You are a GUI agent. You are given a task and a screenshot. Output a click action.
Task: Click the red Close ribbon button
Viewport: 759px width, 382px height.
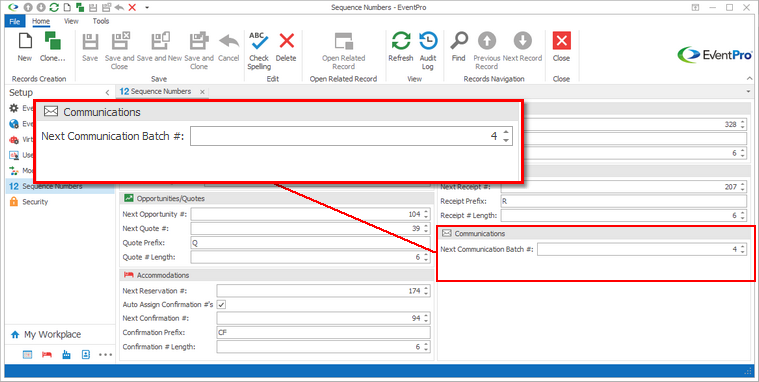pos(562,47)
